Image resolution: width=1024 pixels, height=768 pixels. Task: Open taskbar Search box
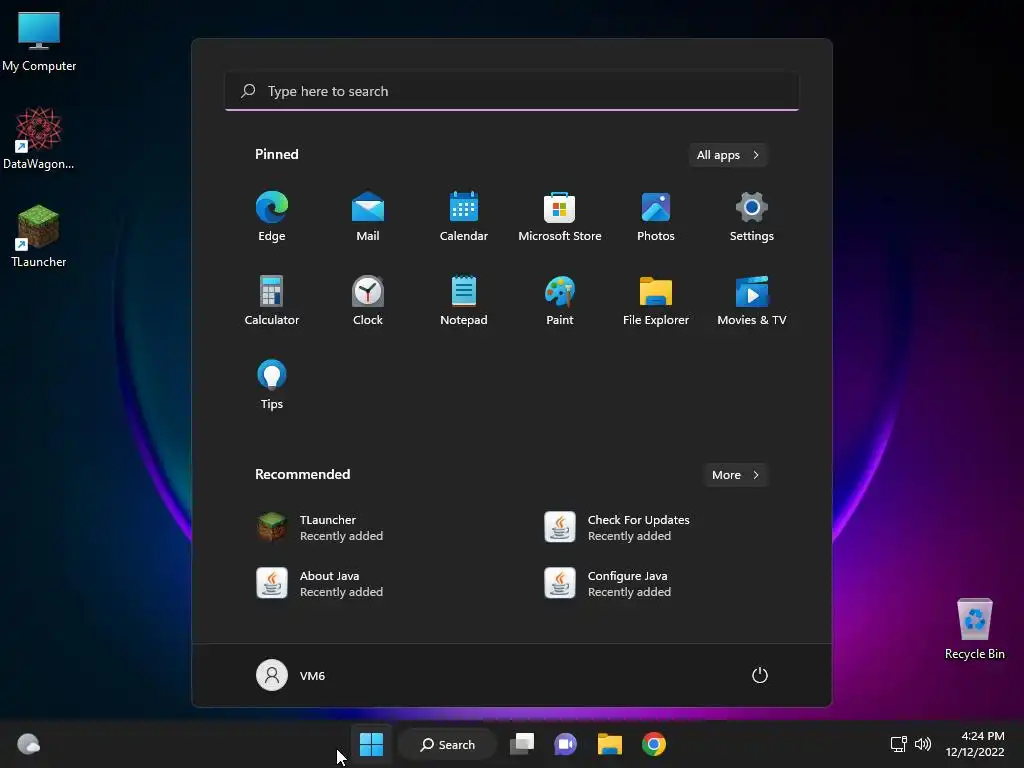click(448, 744)
